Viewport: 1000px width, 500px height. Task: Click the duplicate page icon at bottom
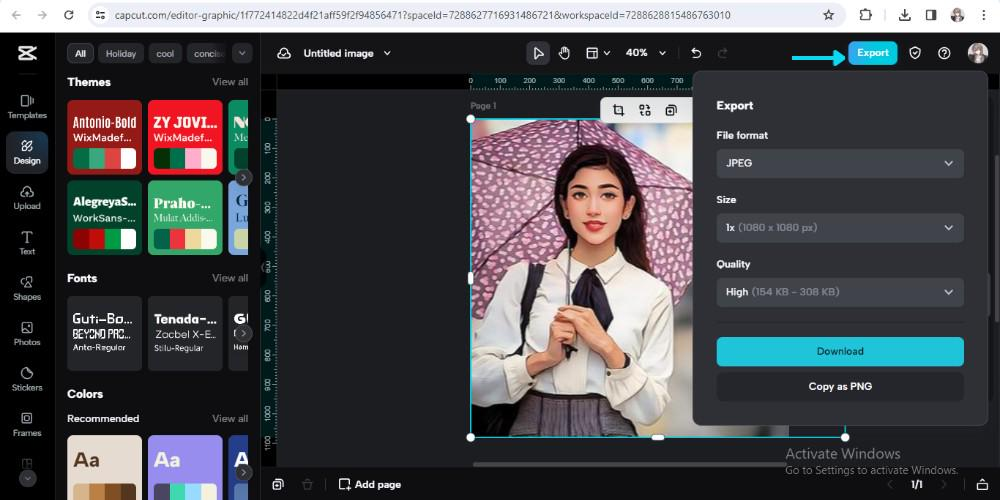click(278, 485)
